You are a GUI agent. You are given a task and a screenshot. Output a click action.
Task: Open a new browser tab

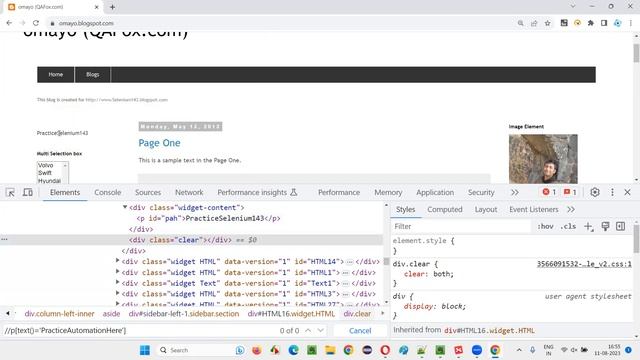112,7
